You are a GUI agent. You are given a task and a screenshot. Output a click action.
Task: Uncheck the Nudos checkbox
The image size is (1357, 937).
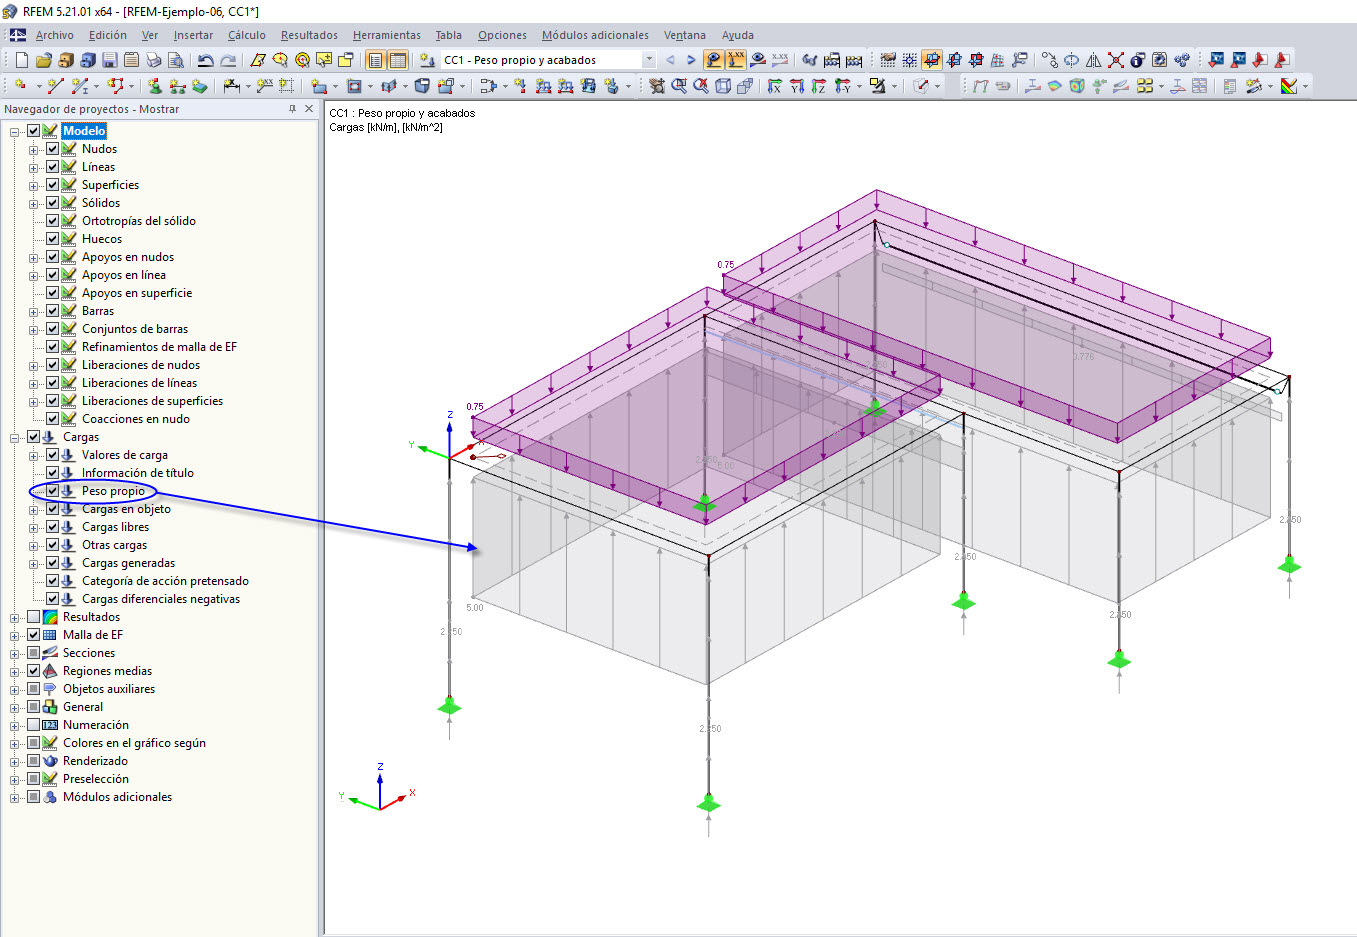[x=53, y=149]
